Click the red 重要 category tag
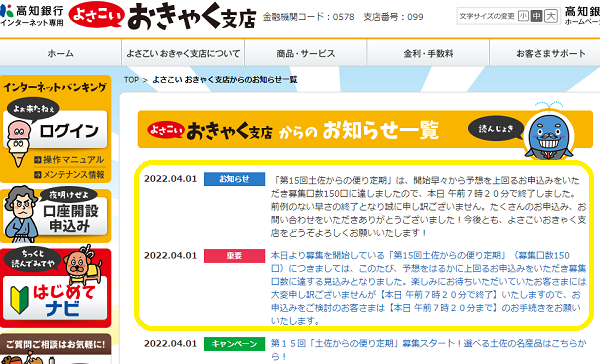 tap(234, 256)
